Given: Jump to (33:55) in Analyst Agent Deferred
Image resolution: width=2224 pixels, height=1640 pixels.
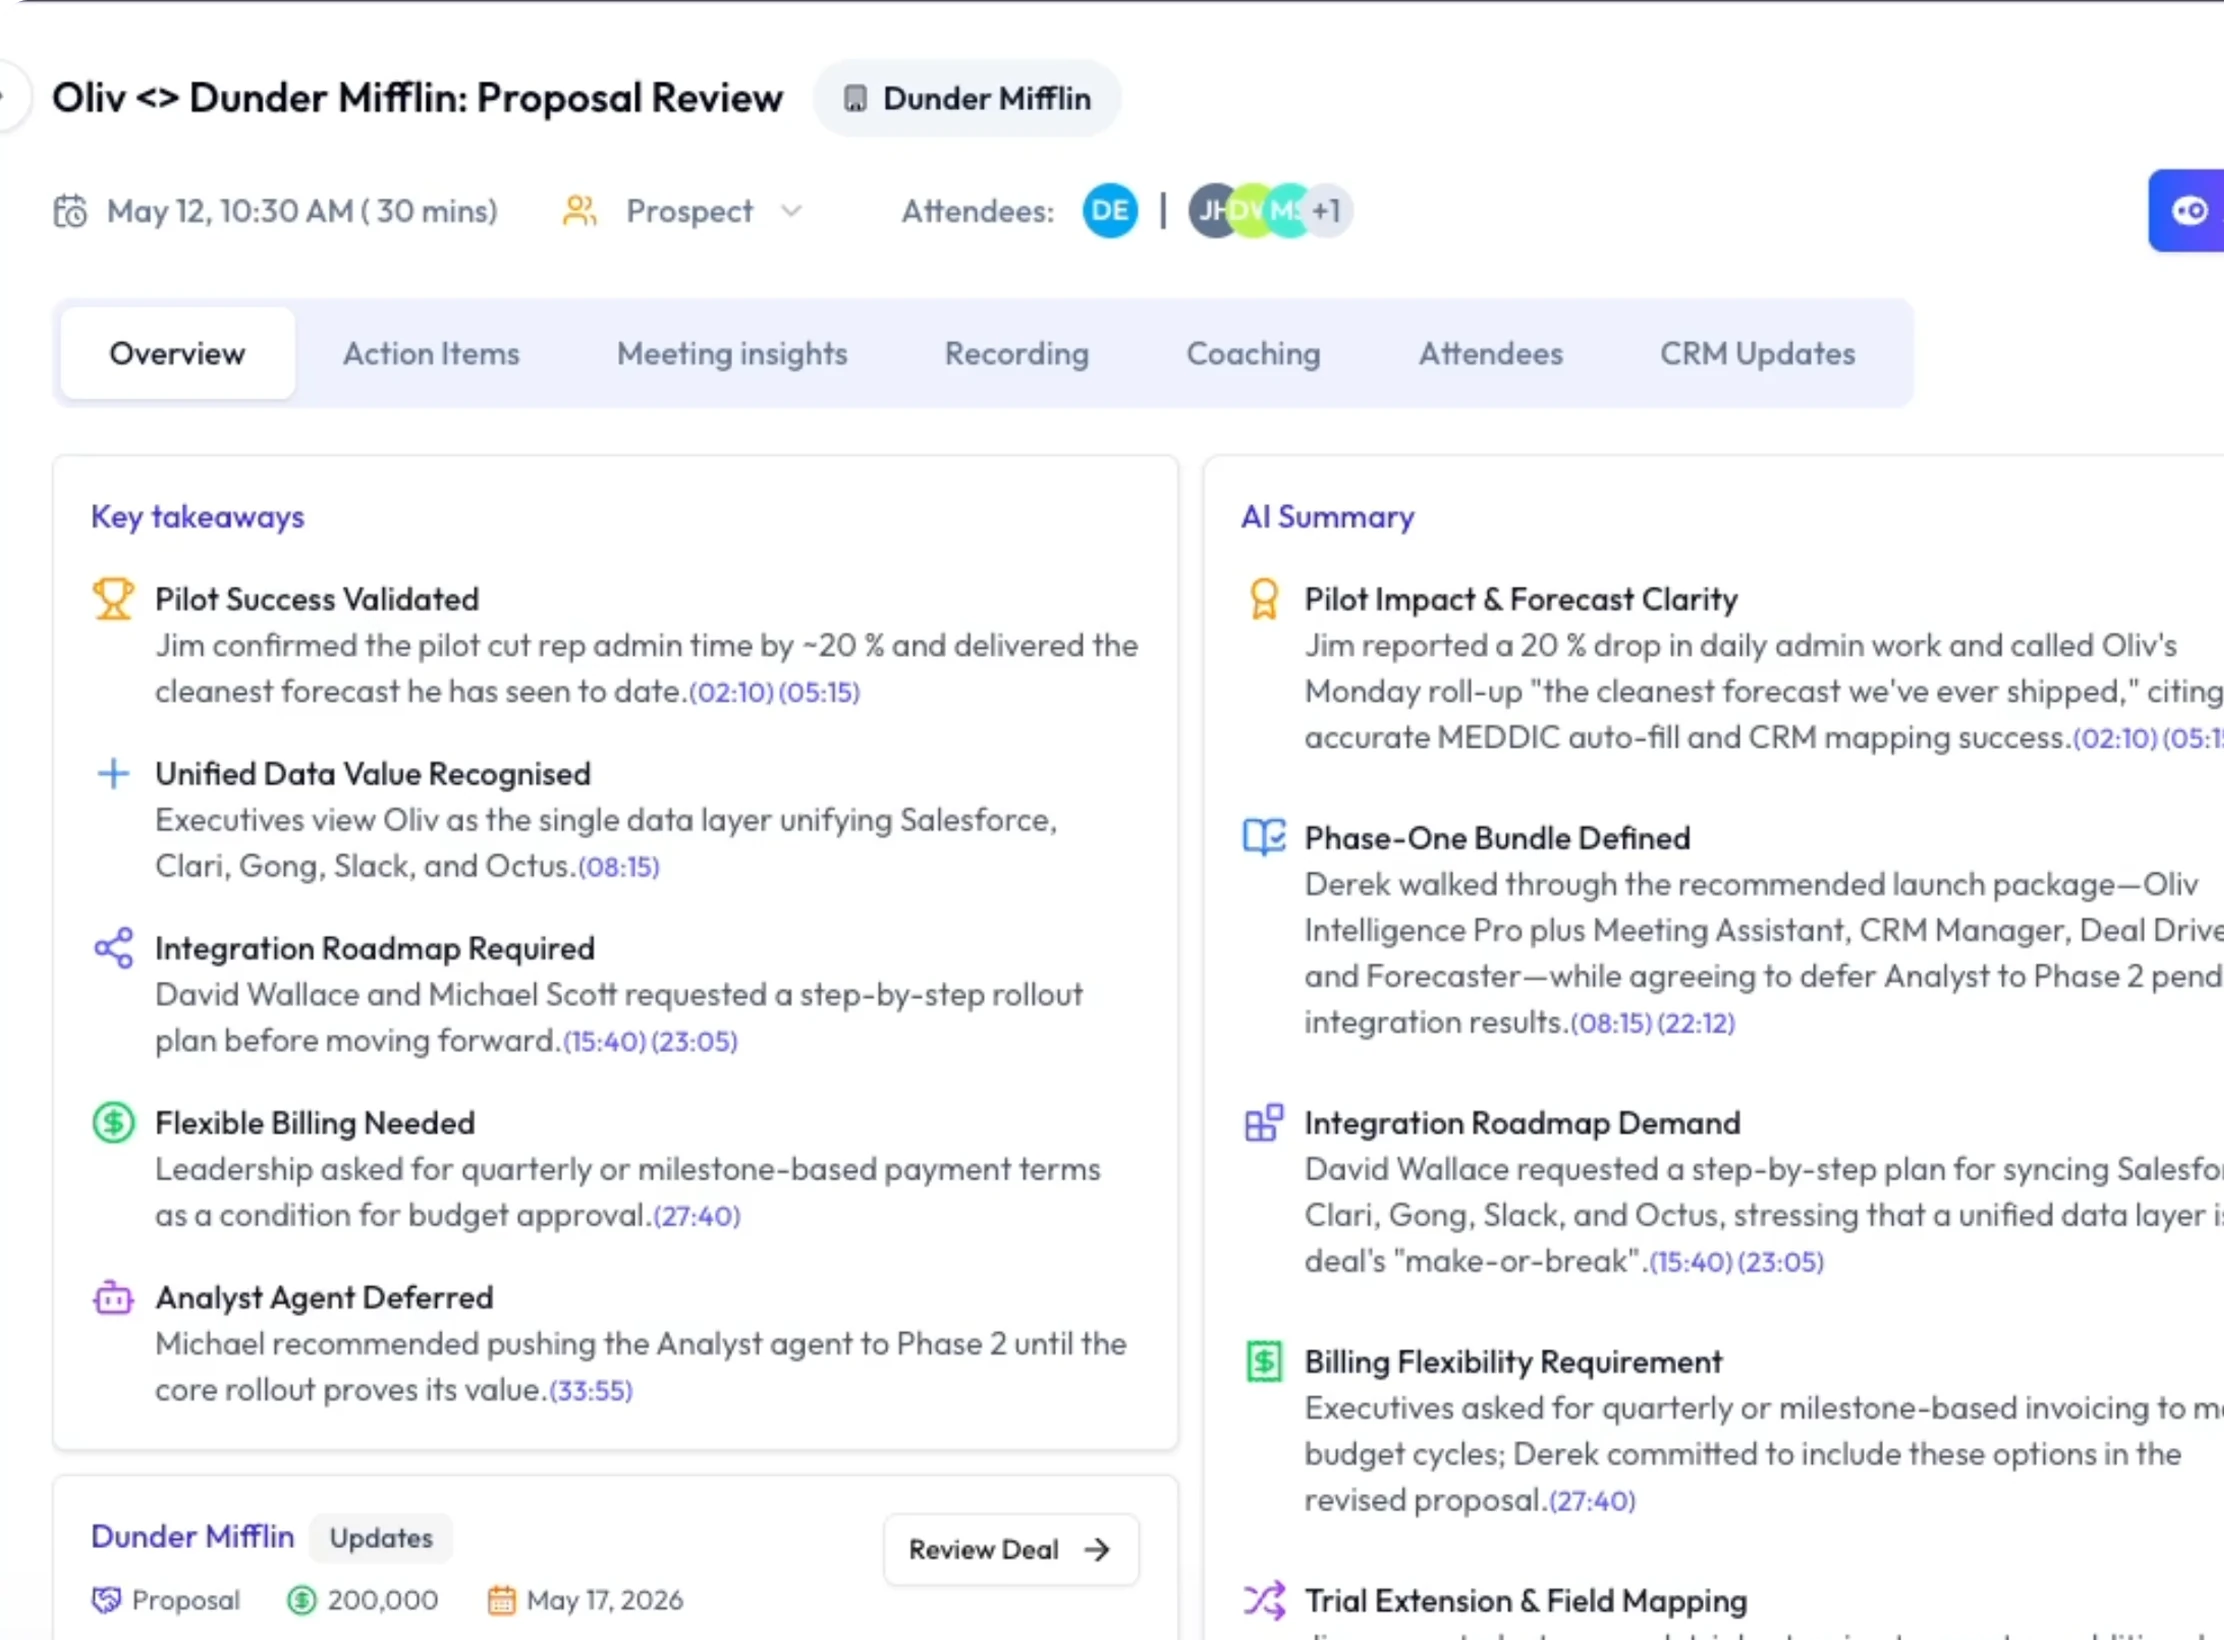Looking at the screenshot, I should [591, 1390].
